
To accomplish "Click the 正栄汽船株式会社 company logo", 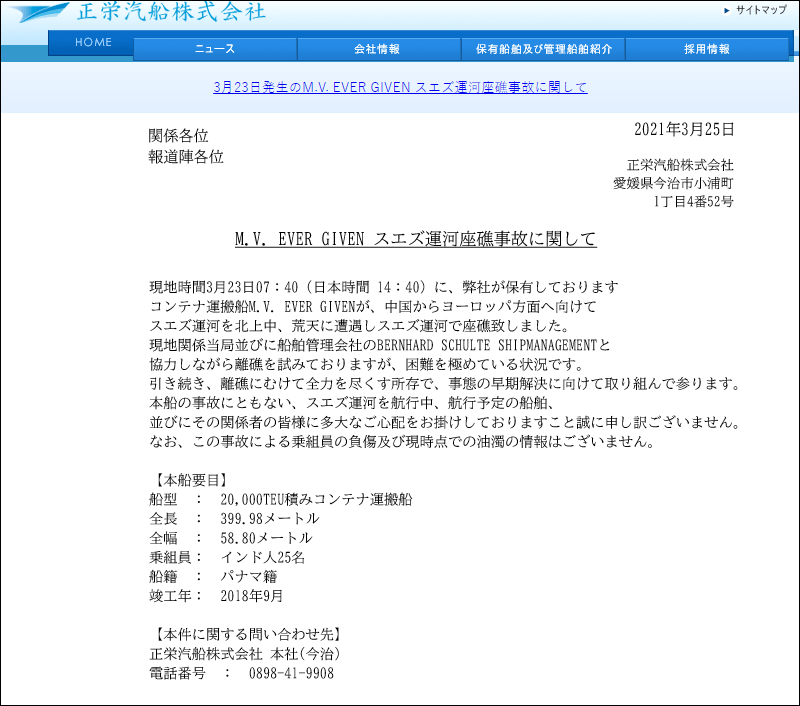I will [138, 11].
